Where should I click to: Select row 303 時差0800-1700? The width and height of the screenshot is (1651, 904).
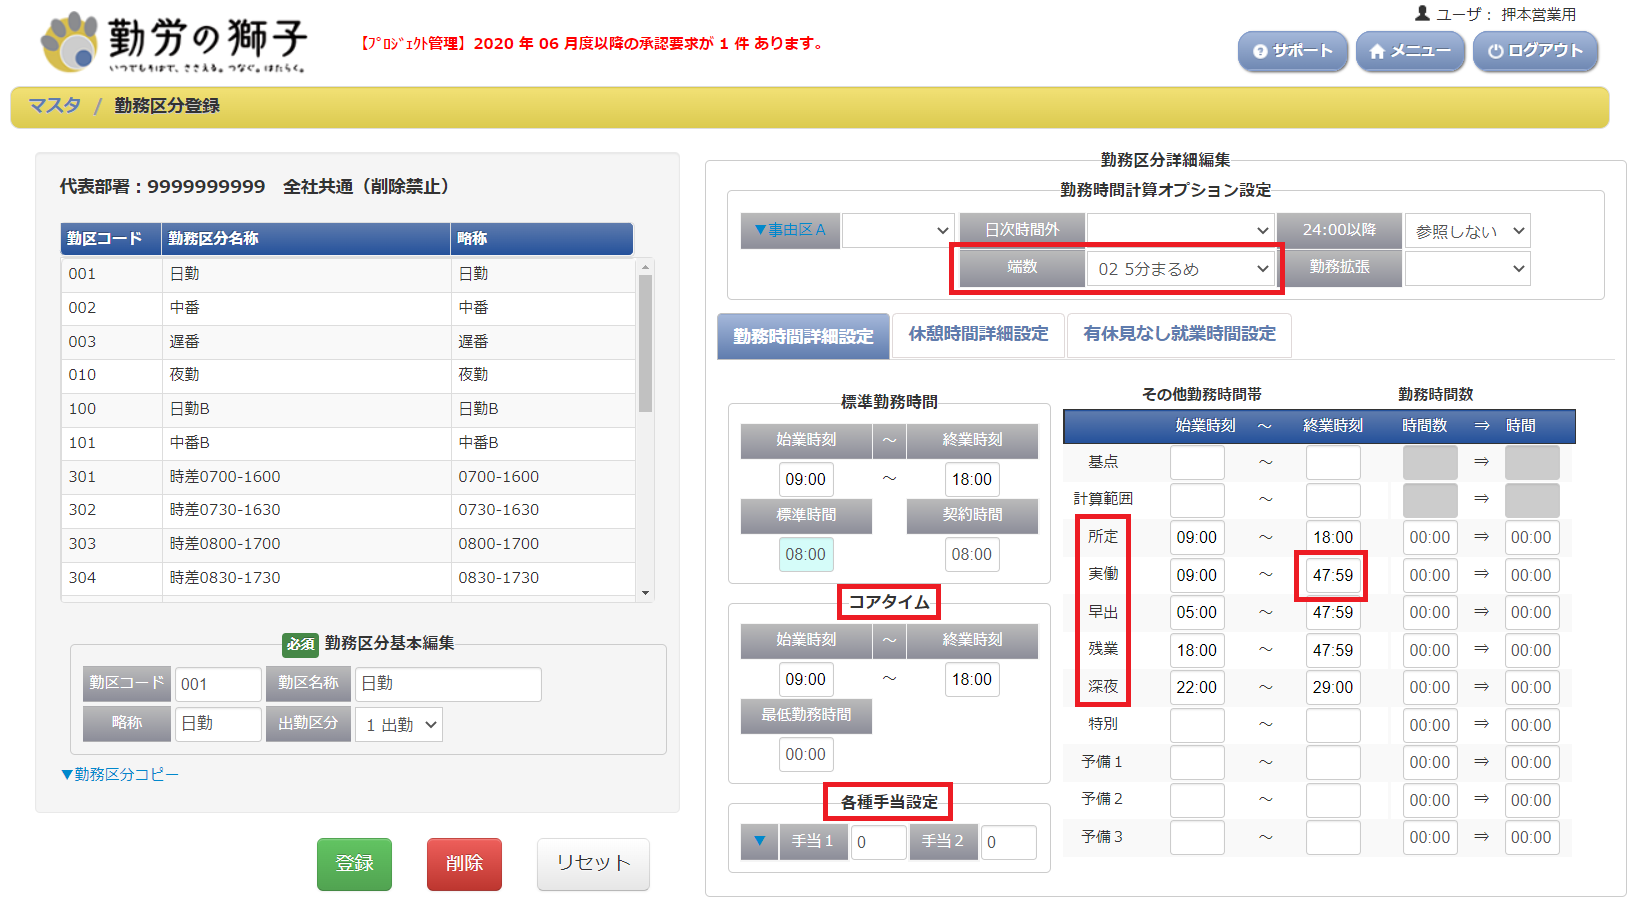click(348, 544)
